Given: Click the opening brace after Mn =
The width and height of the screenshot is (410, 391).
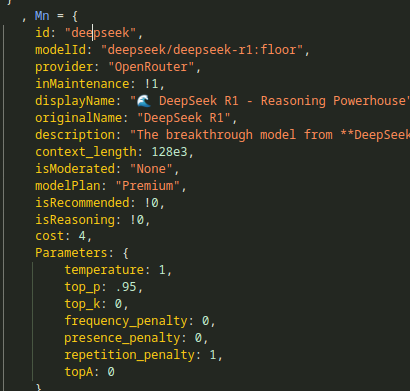Looking at the screenshot, I should (75, 16).
